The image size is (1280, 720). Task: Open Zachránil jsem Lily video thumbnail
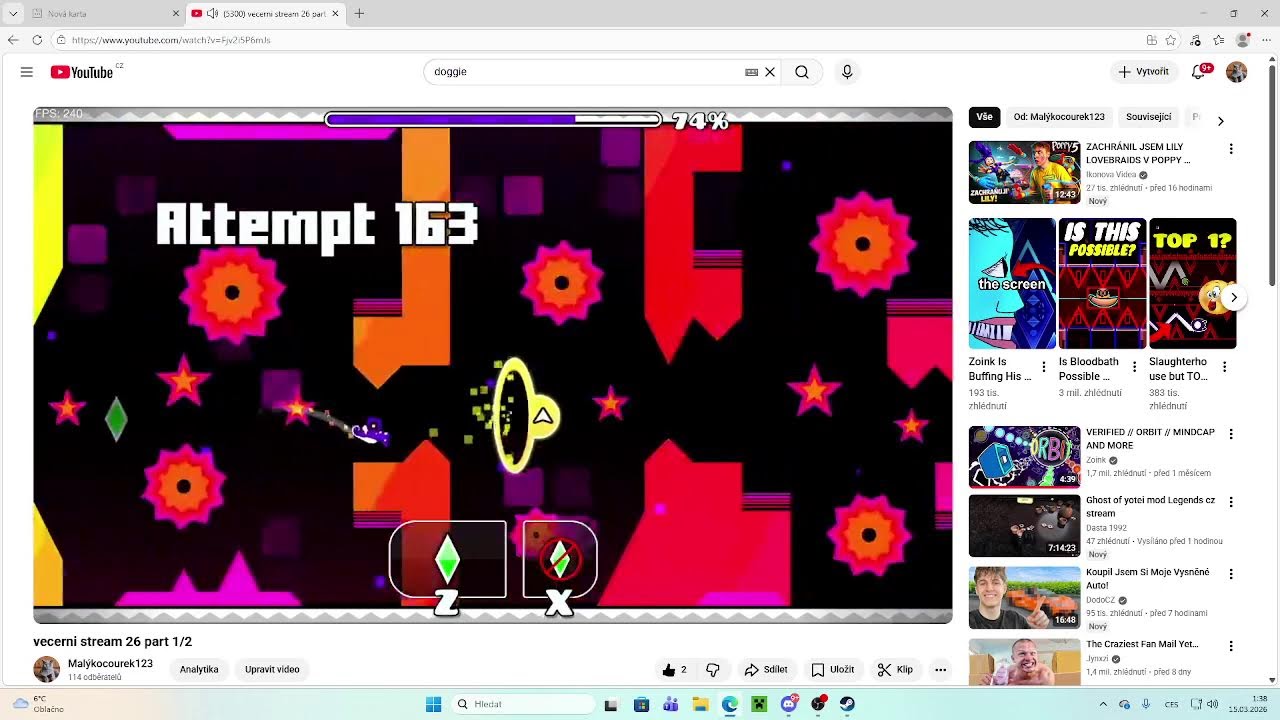[1024, 172]
